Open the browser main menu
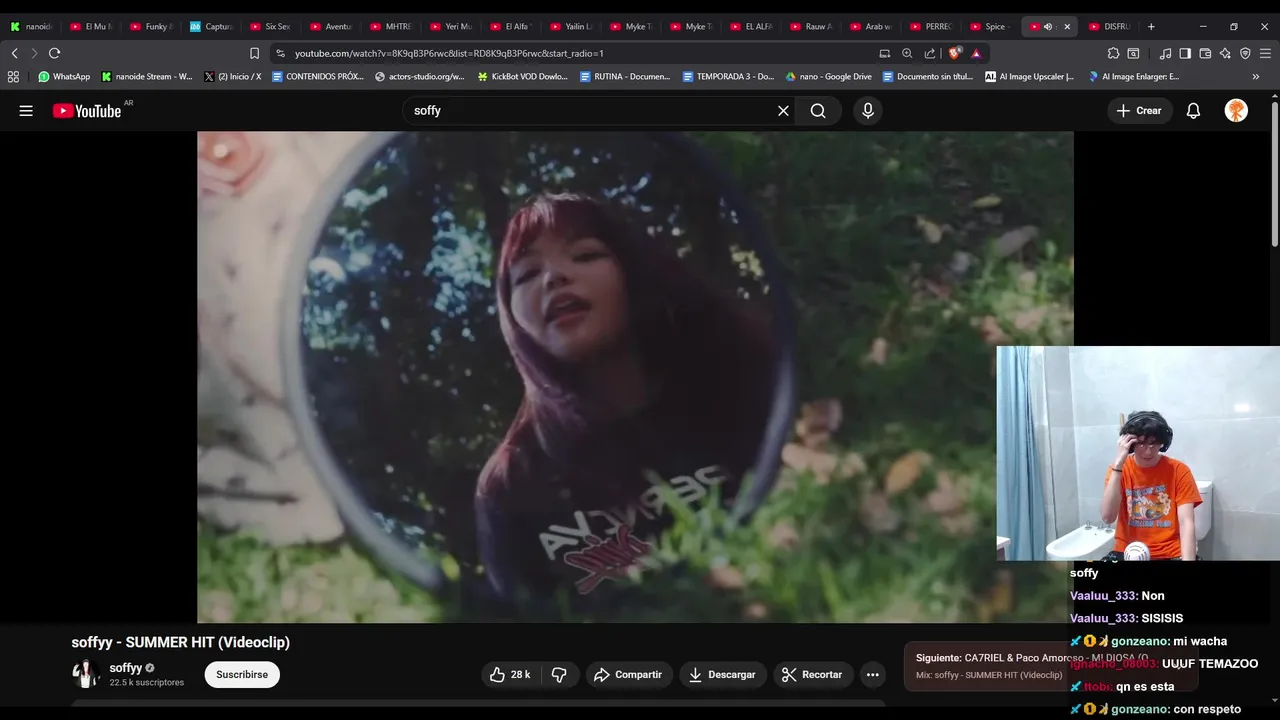 click(x=1265, y=53)
